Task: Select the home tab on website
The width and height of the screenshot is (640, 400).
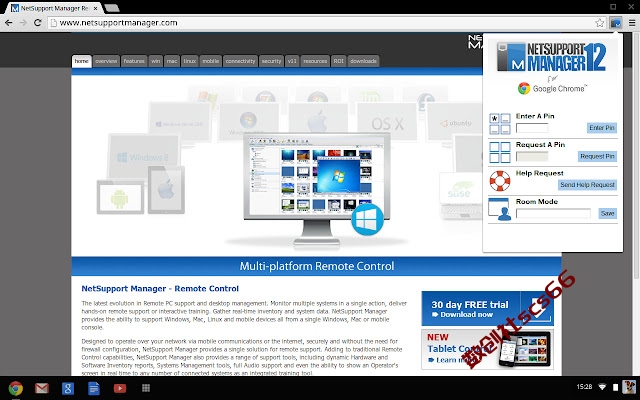Action: [81, 61]
